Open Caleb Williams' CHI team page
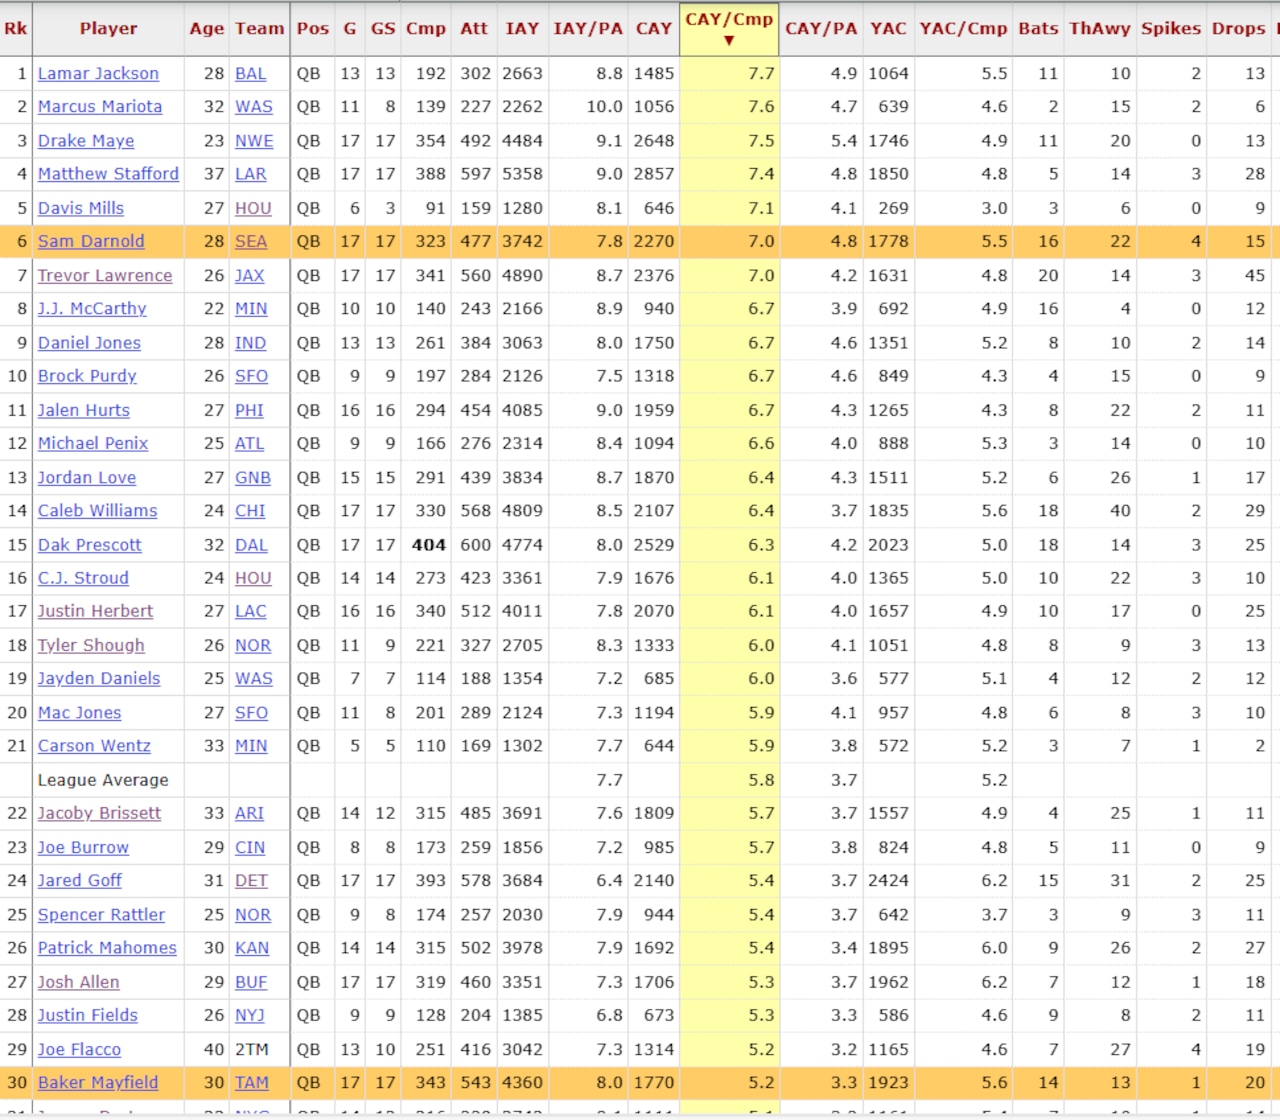The height and width of the screenshot is (1120, 1280). pos(251,510)
